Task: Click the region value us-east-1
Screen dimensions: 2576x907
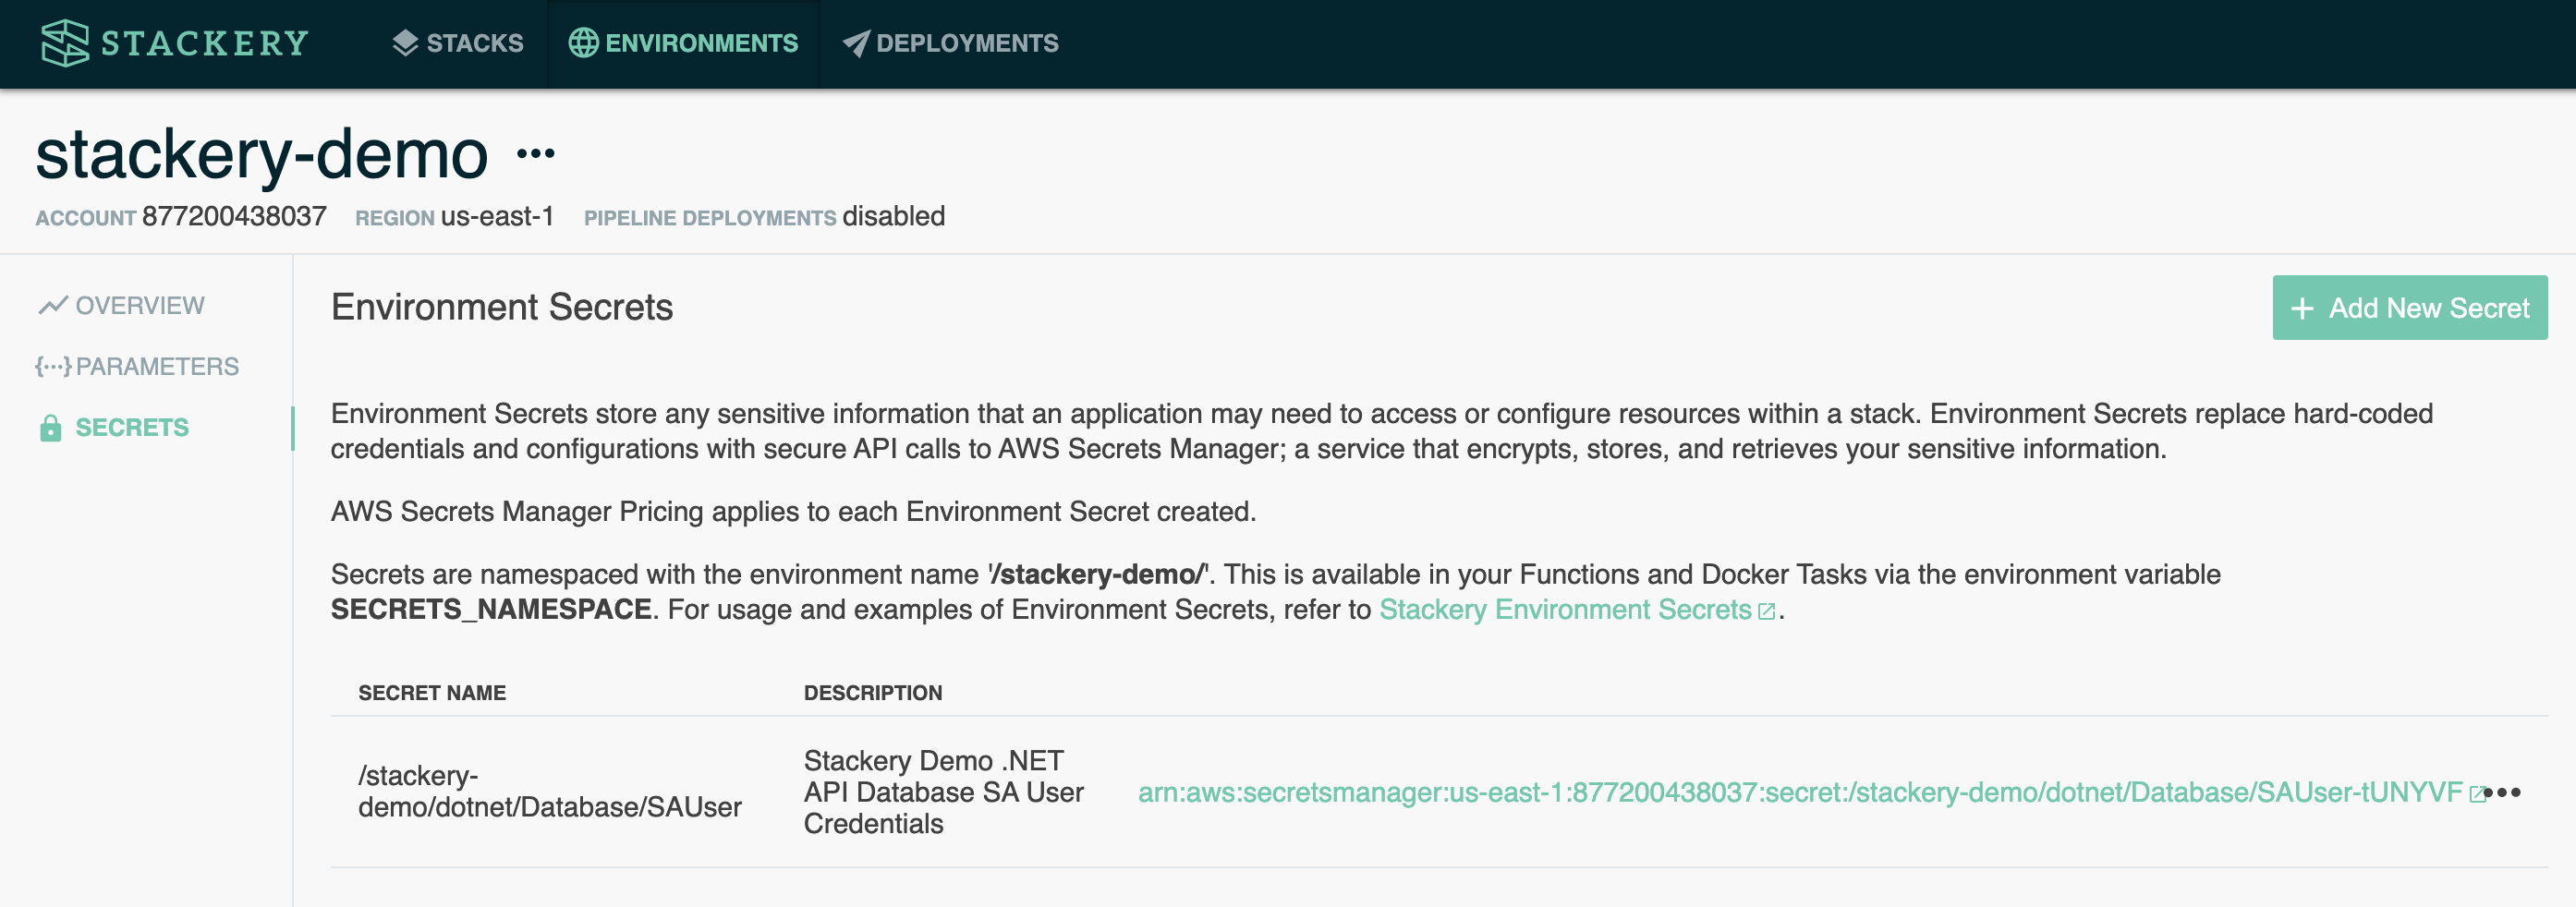Action: click(497, 216)
